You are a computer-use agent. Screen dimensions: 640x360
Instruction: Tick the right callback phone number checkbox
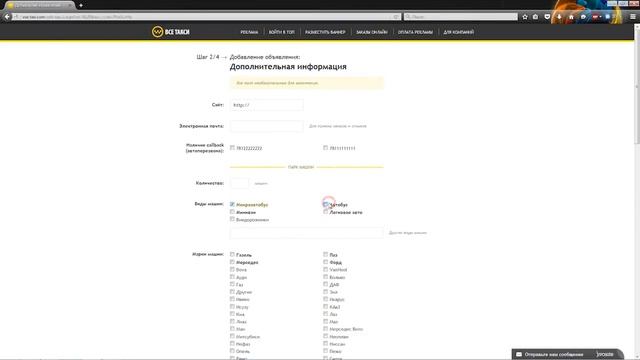[x=325, y=148]
